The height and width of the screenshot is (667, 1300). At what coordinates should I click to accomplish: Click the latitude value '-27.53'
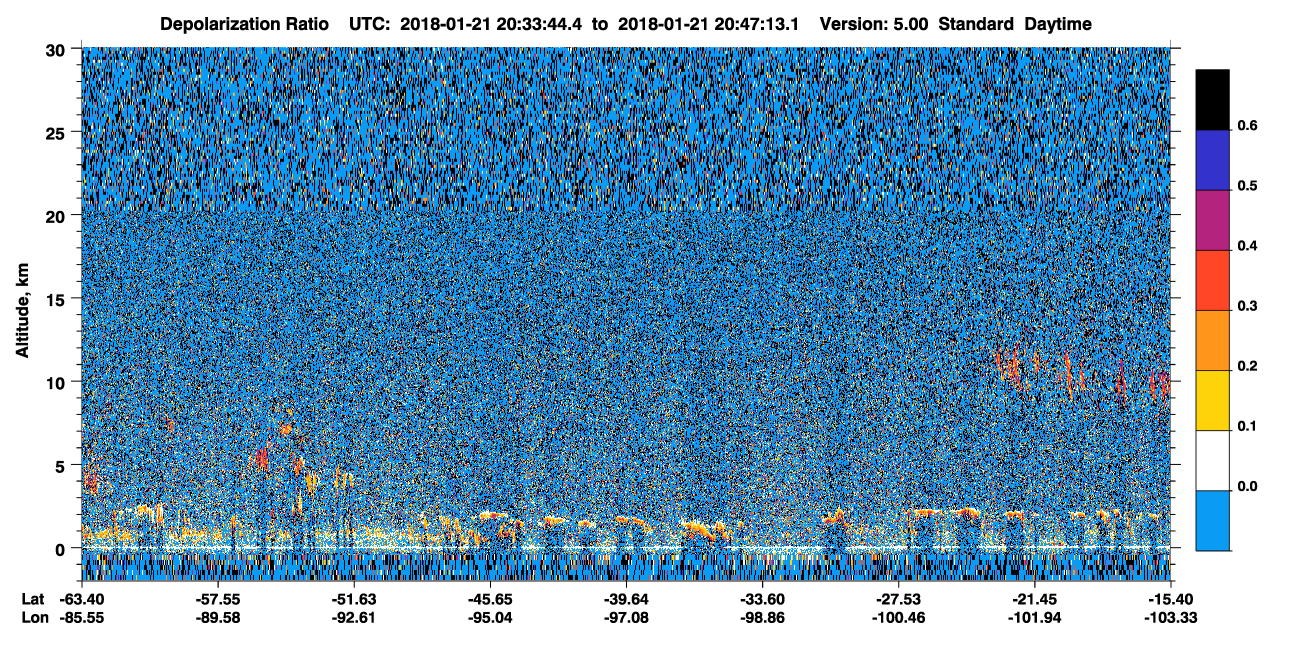click(x=898, y=599)
